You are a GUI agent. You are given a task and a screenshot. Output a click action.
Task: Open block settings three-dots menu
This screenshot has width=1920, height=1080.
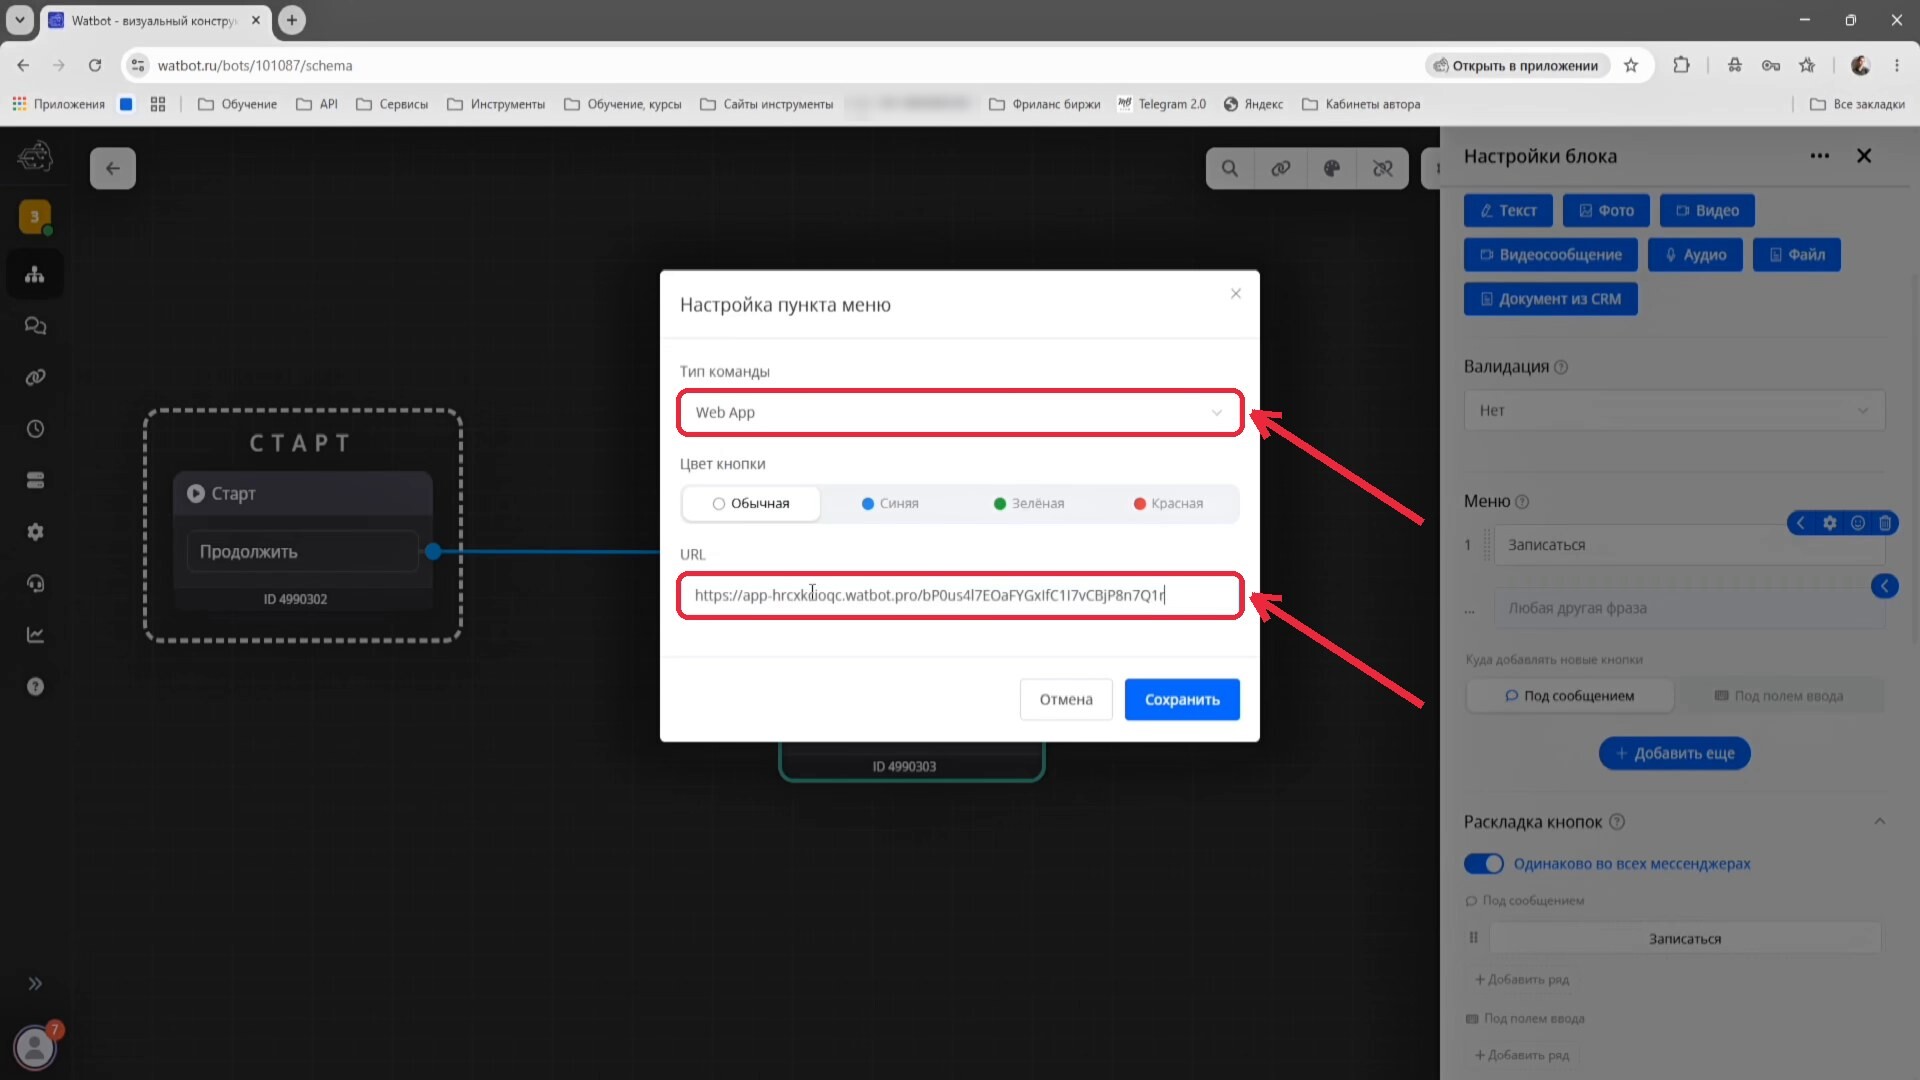[x=1820, y=156]
